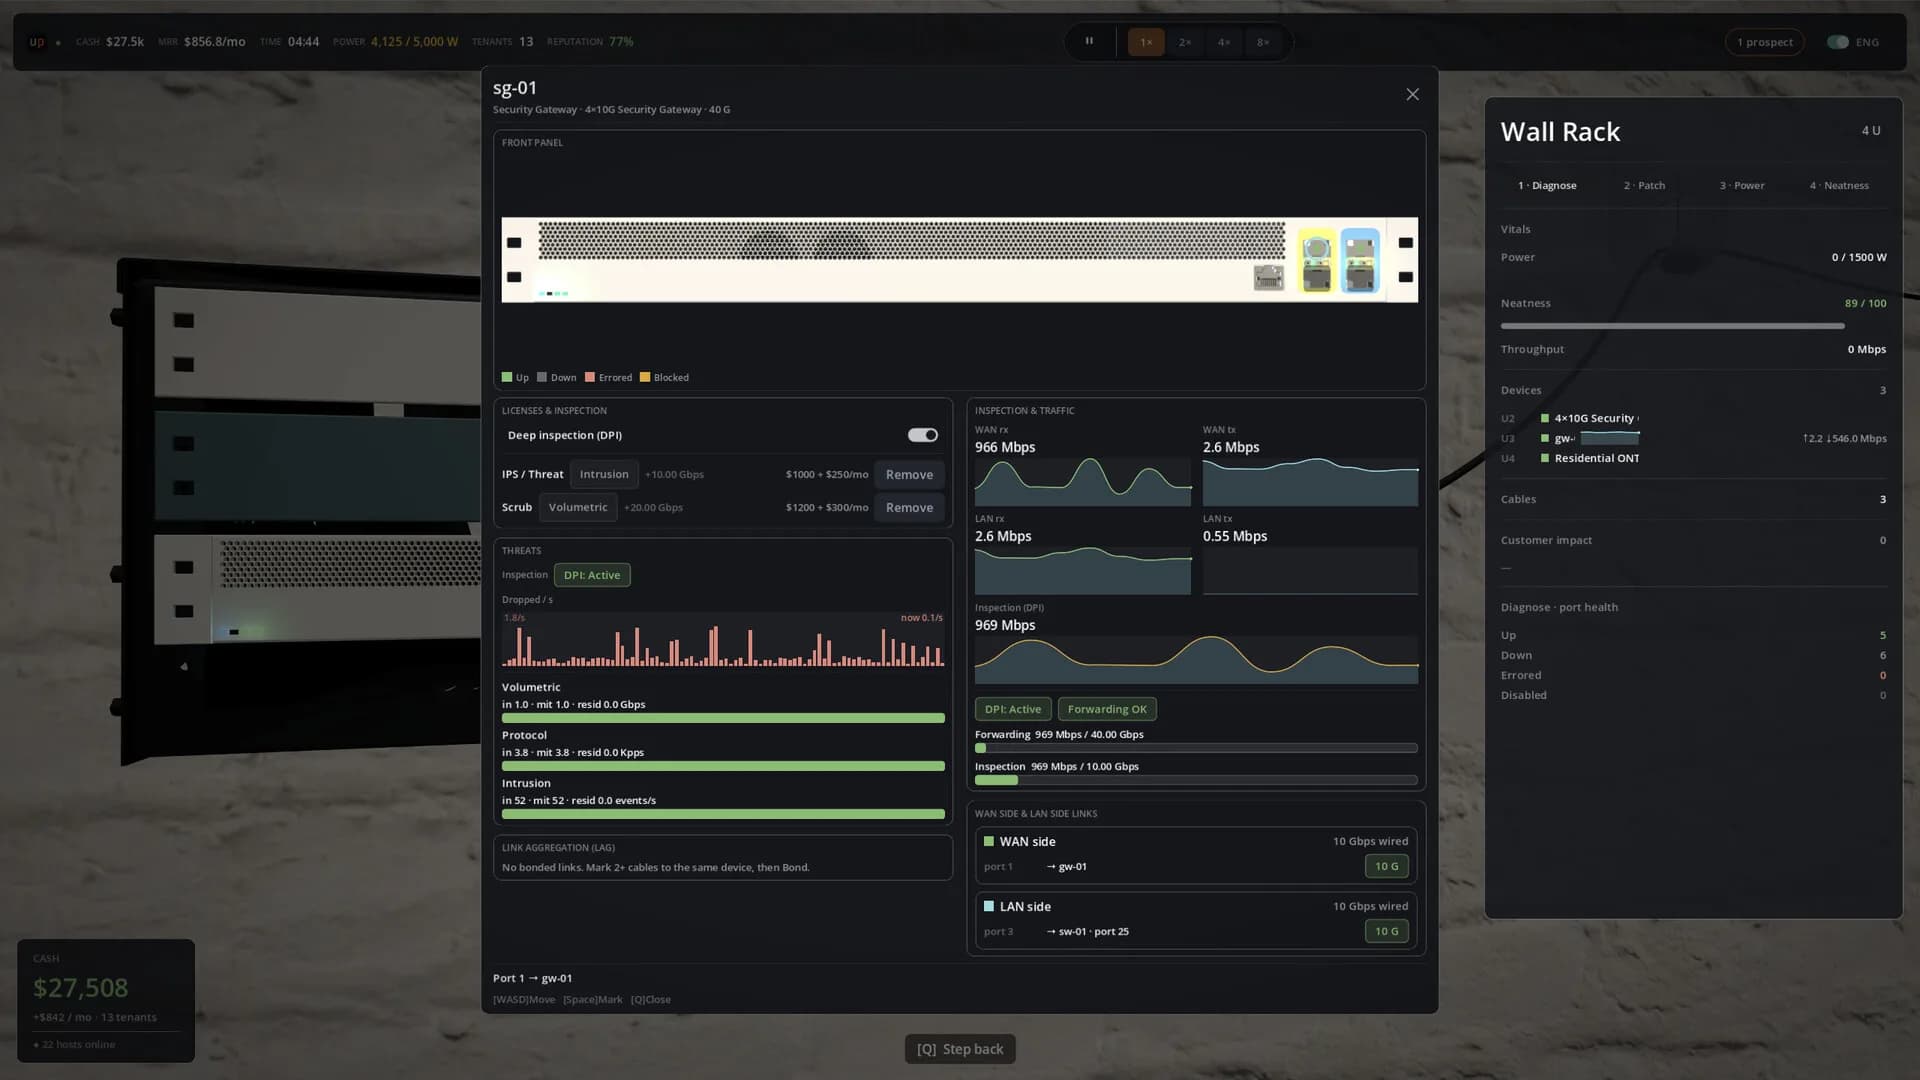1920x1080 pixels.
Task: Click the grey RJ45 management port
Action: [1268, 277]
